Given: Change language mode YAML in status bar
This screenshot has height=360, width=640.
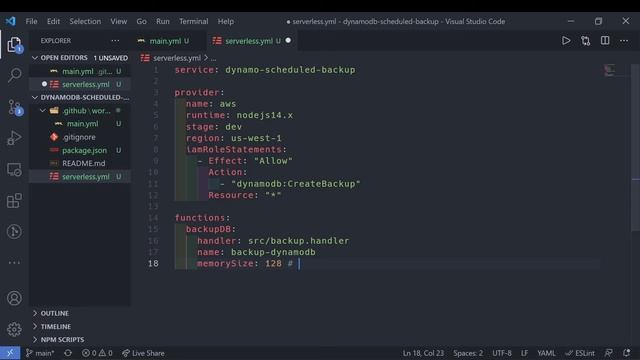Looking at the screenshot, I should coord(546,353).
